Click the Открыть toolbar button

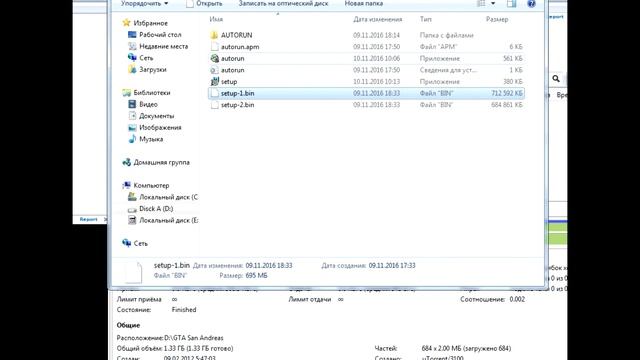pos(204,3)
